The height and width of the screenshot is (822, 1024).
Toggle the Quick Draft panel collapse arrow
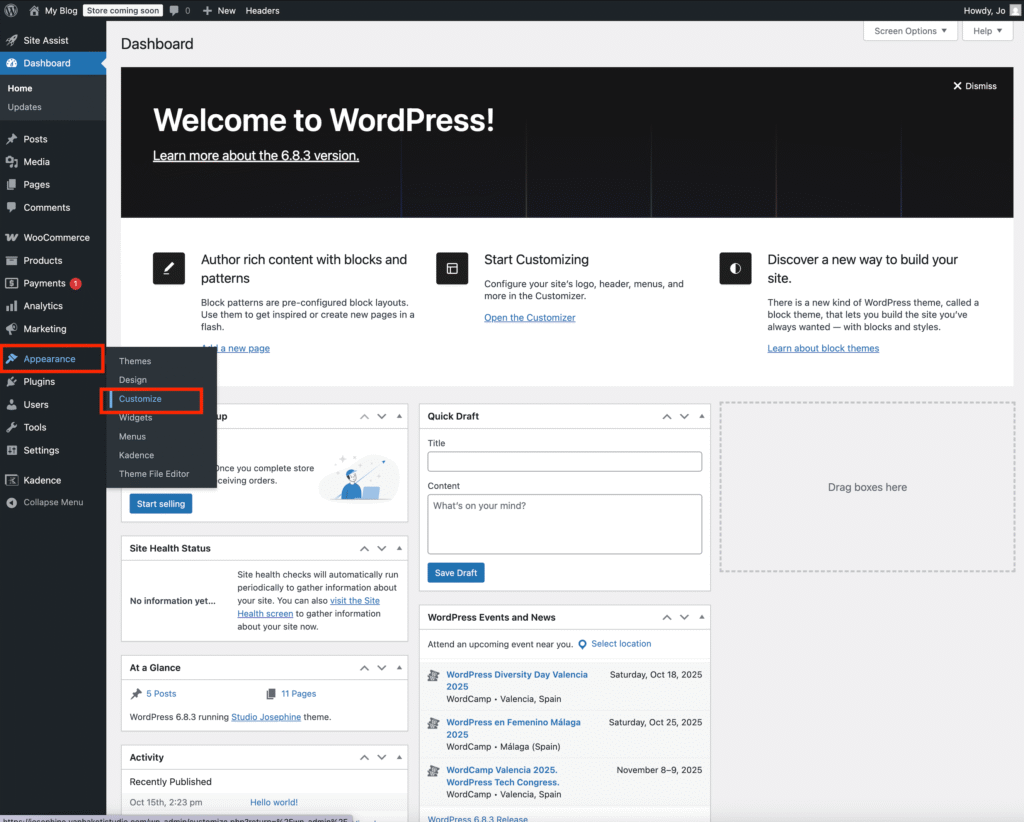pos(700,416)
